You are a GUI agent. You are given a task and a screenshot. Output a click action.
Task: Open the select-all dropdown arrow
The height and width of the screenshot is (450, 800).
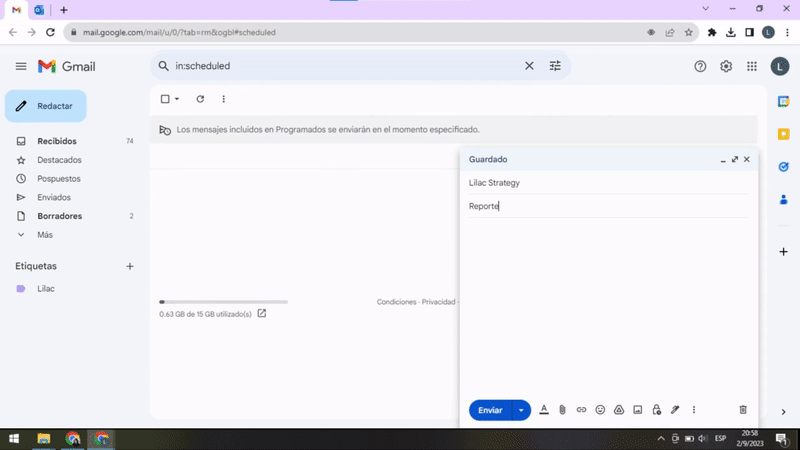pyautogui.click(x=177, y=99)
